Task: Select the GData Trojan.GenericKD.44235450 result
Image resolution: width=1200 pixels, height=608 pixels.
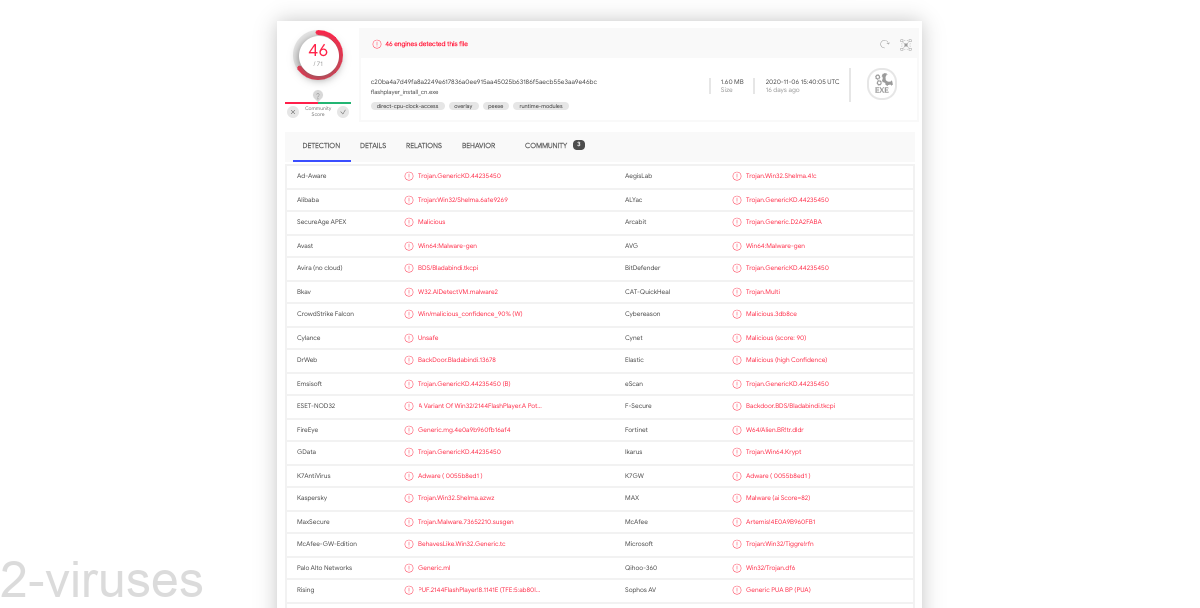Action: click(x=459, y=452)
